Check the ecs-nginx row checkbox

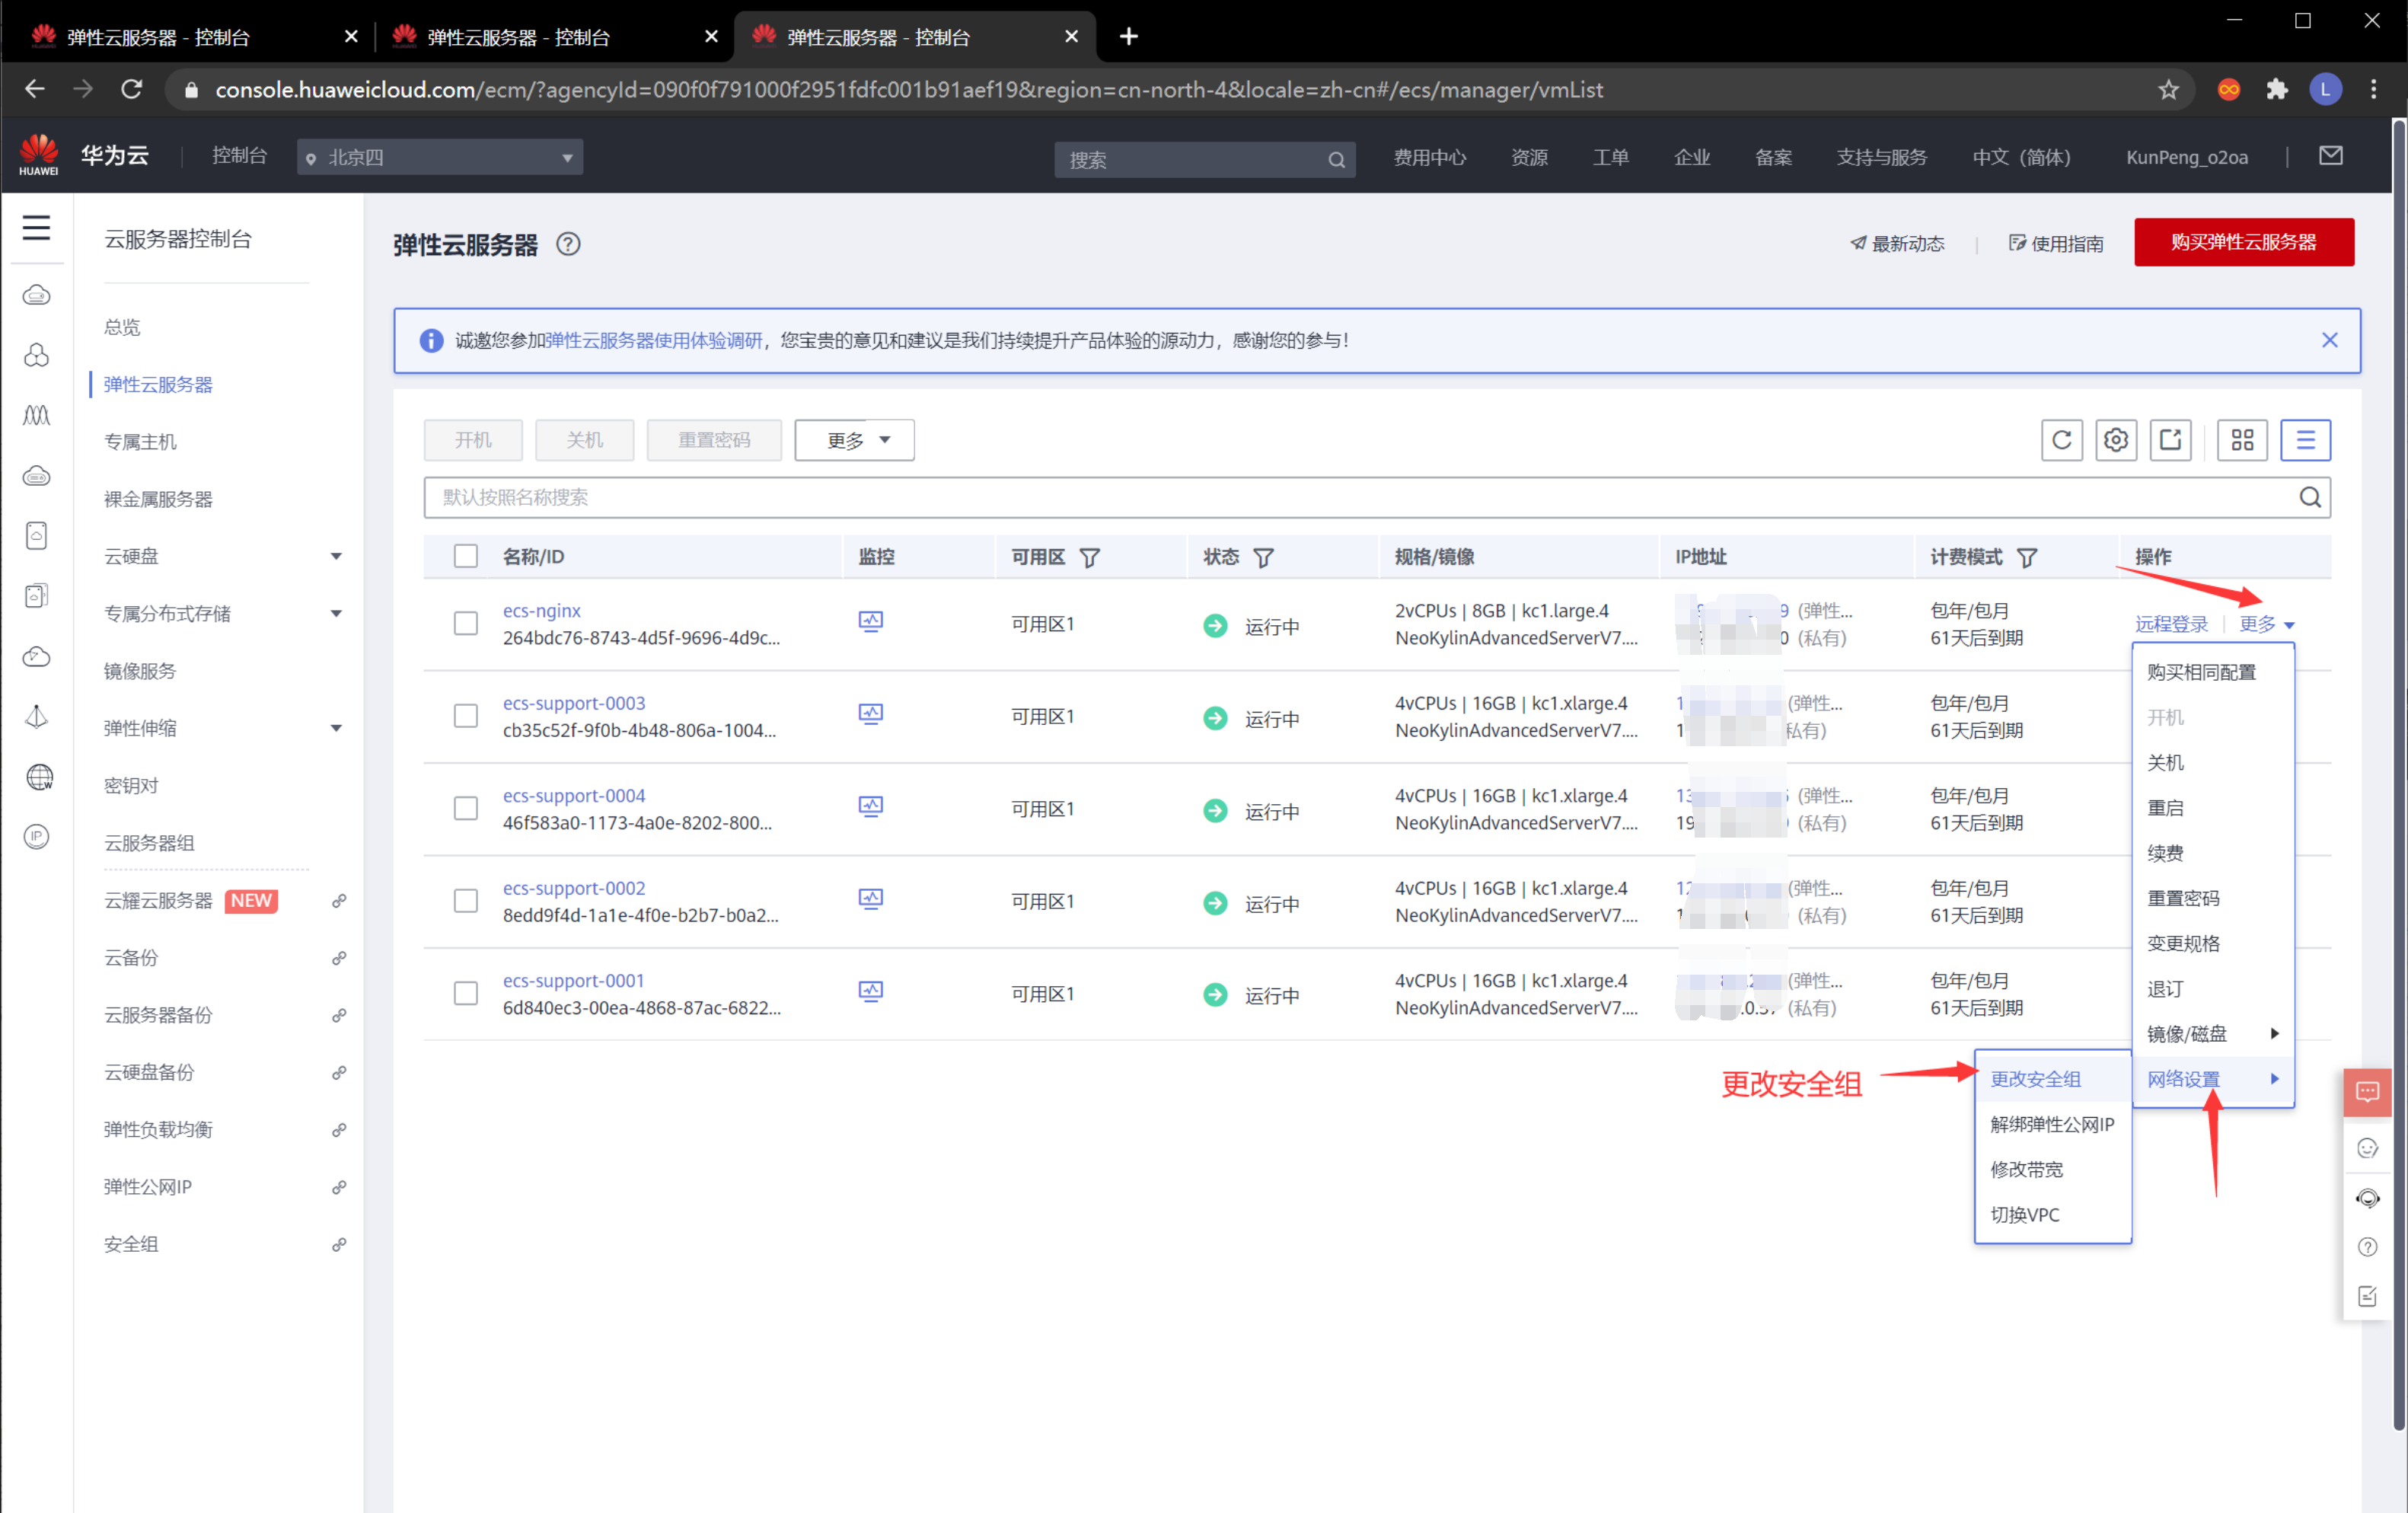pos(465,624)
